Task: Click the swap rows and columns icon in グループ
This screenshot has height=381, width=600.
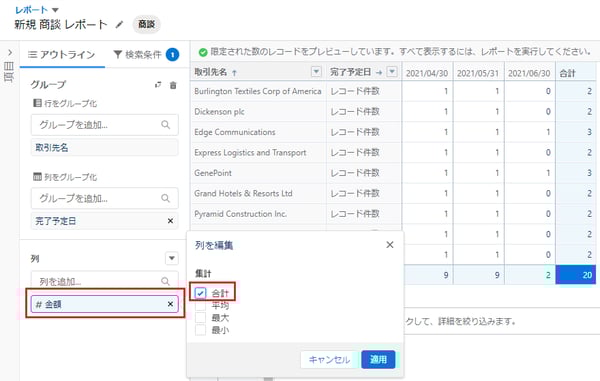Action: coord(158,85)
